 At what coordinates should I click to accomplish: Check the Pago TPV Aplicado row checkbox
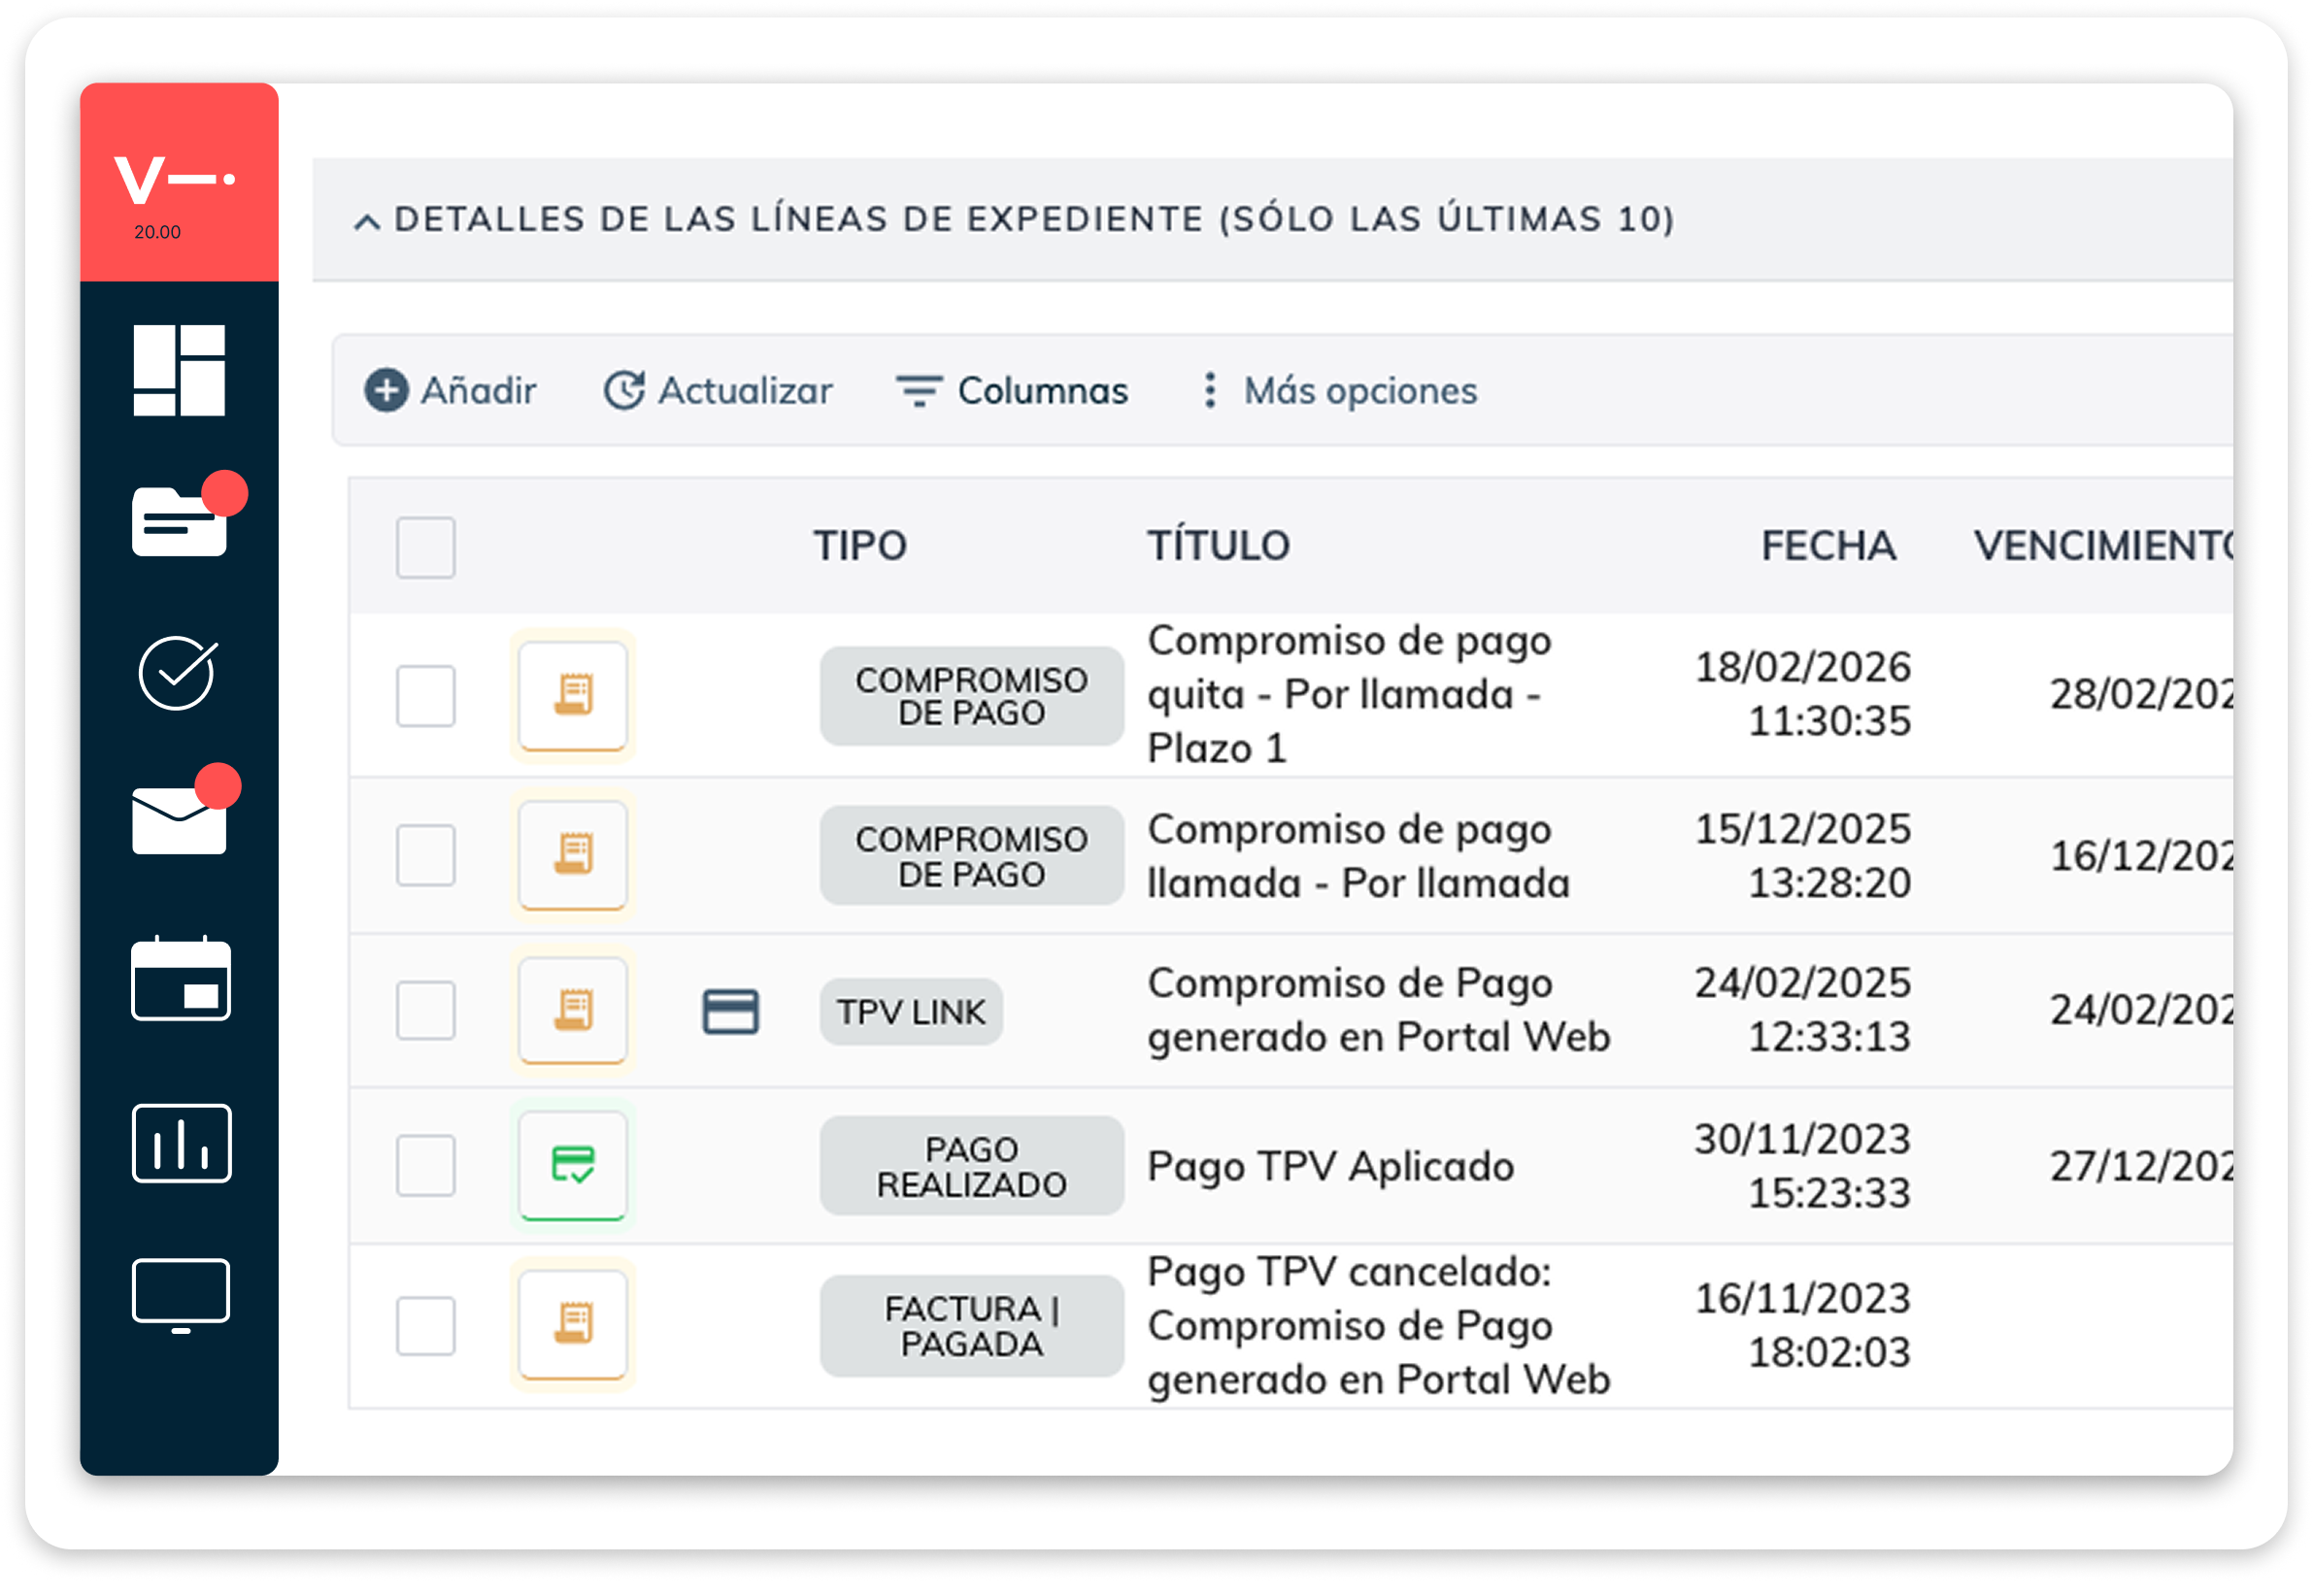pyautogui.click(x=426, y=1166)
